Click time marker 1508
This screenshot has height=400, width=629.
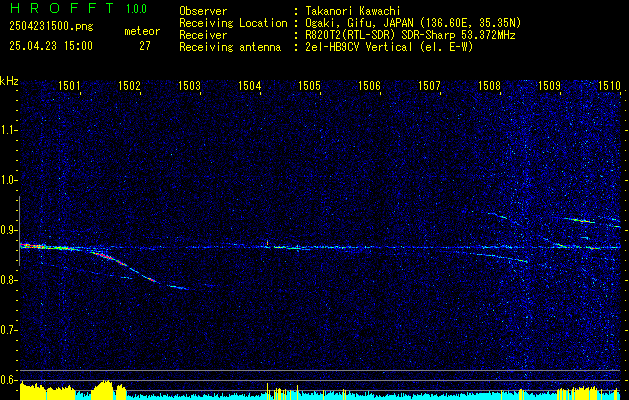pos(490,85)
